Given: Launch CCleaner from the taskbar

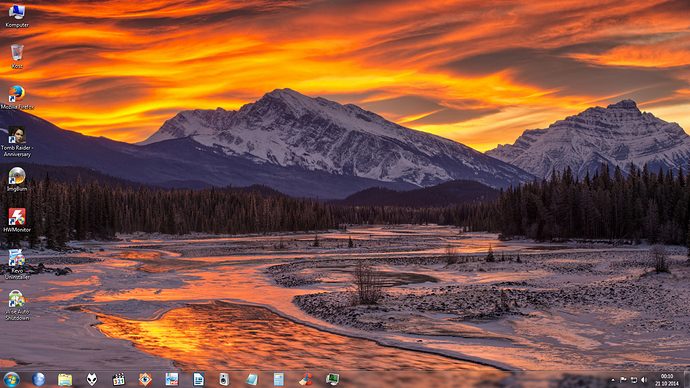Looking at the screenshot, I should (x=305, y=379).
